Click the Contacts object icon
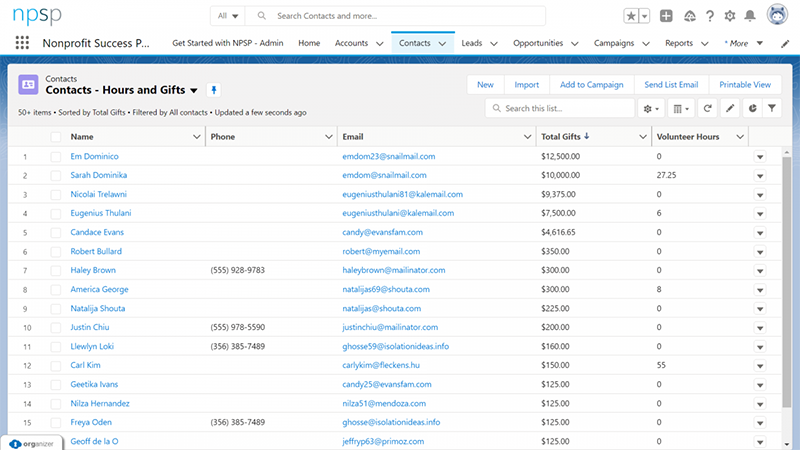This screenshot has width=800, height=450. 28,85
